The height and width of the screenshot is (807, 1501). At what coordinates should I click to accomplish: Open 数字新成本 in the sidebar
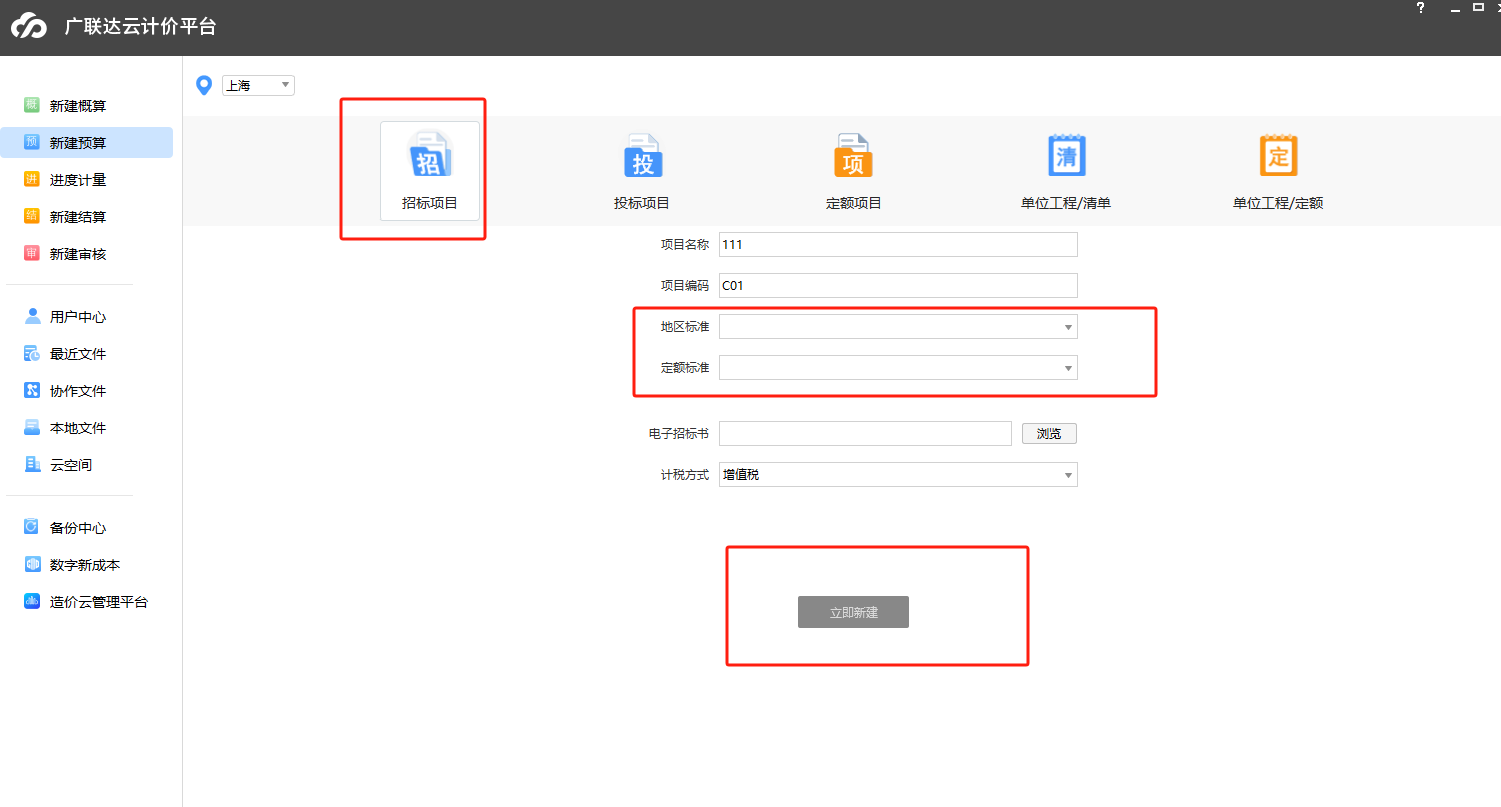[x=85, y=565]
